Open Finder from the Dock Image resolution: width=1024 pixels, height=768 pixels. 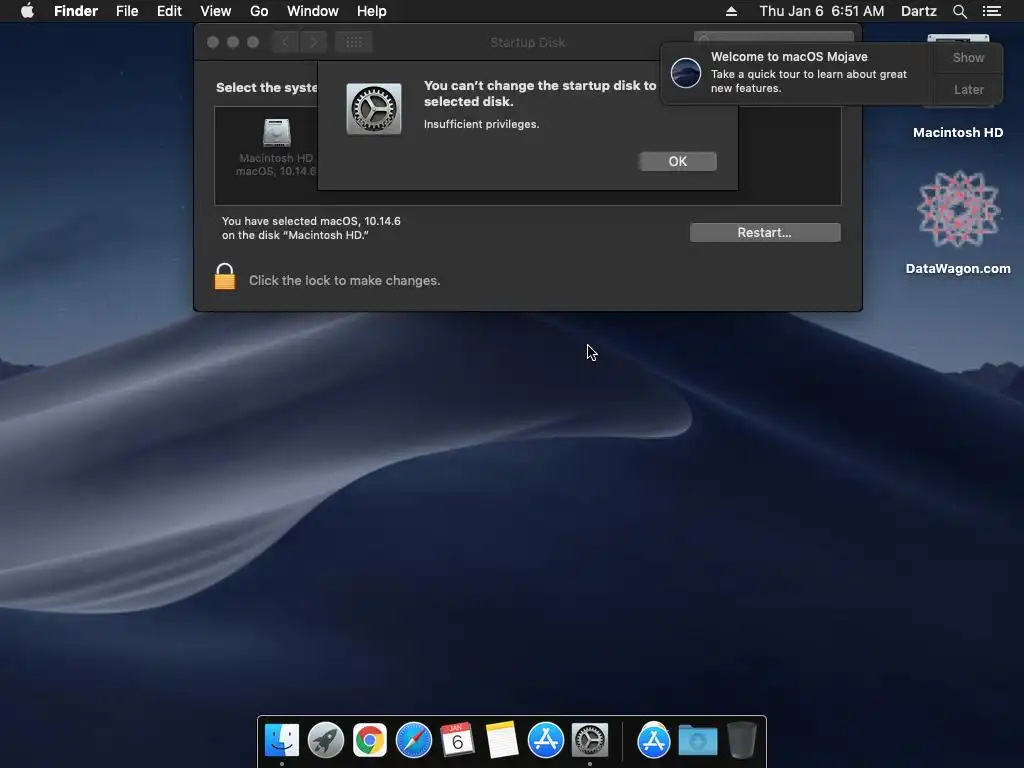(282, 741)
